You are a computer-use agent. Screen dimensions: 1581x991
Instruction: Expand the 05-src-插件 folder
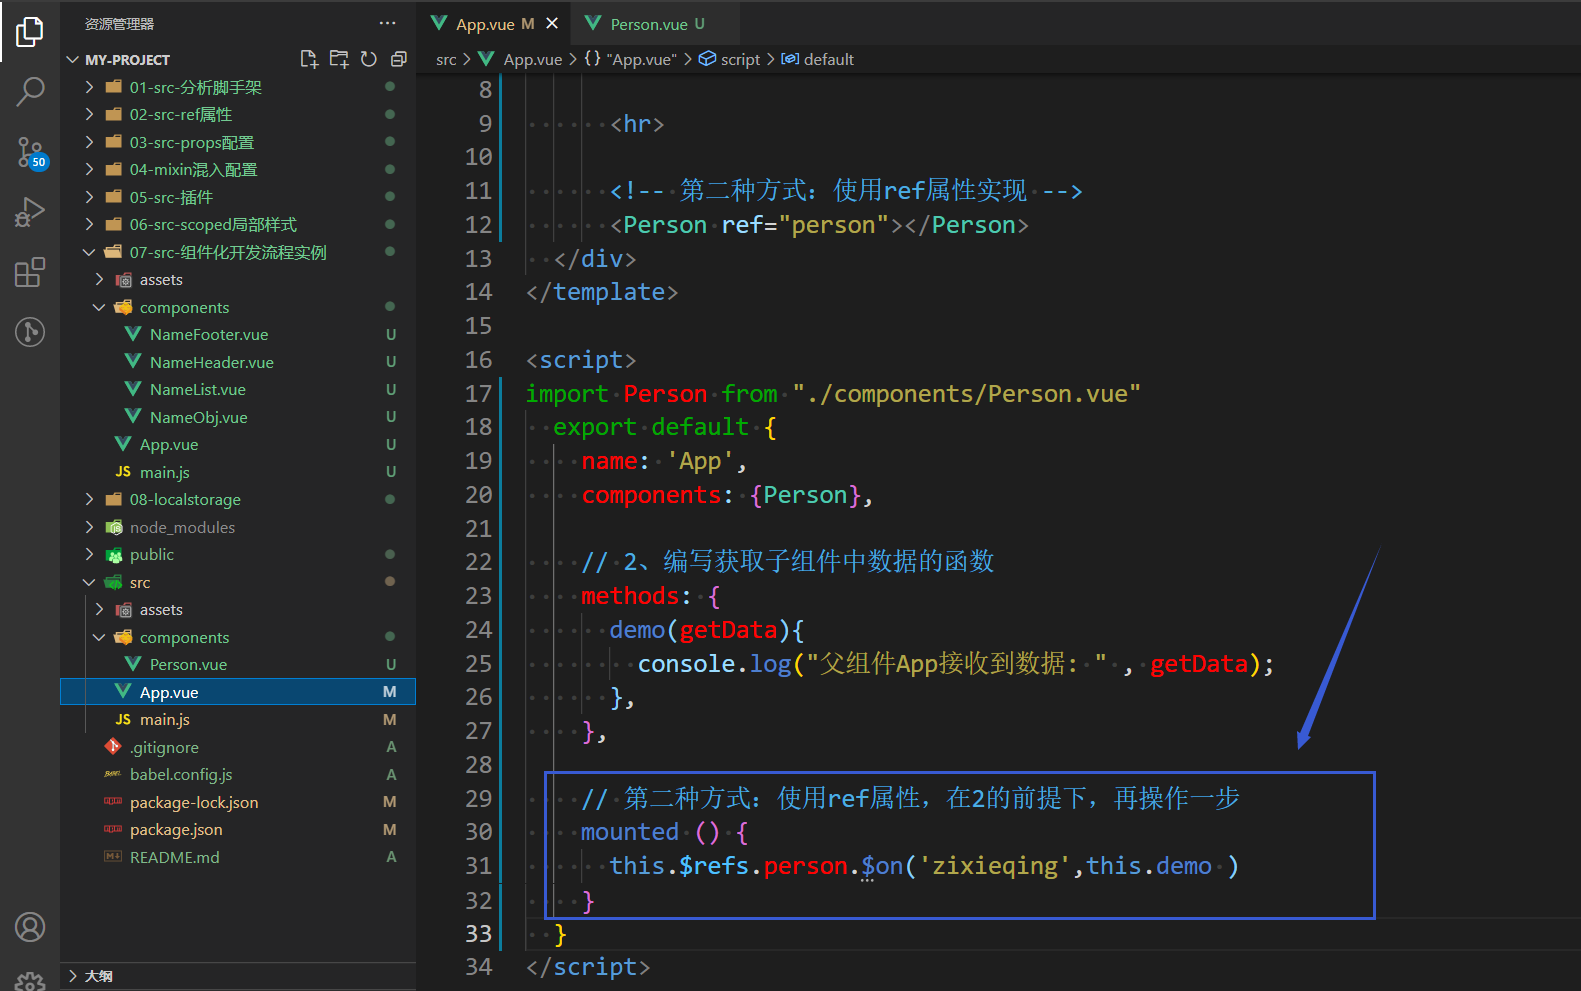(x=238, y=197)
